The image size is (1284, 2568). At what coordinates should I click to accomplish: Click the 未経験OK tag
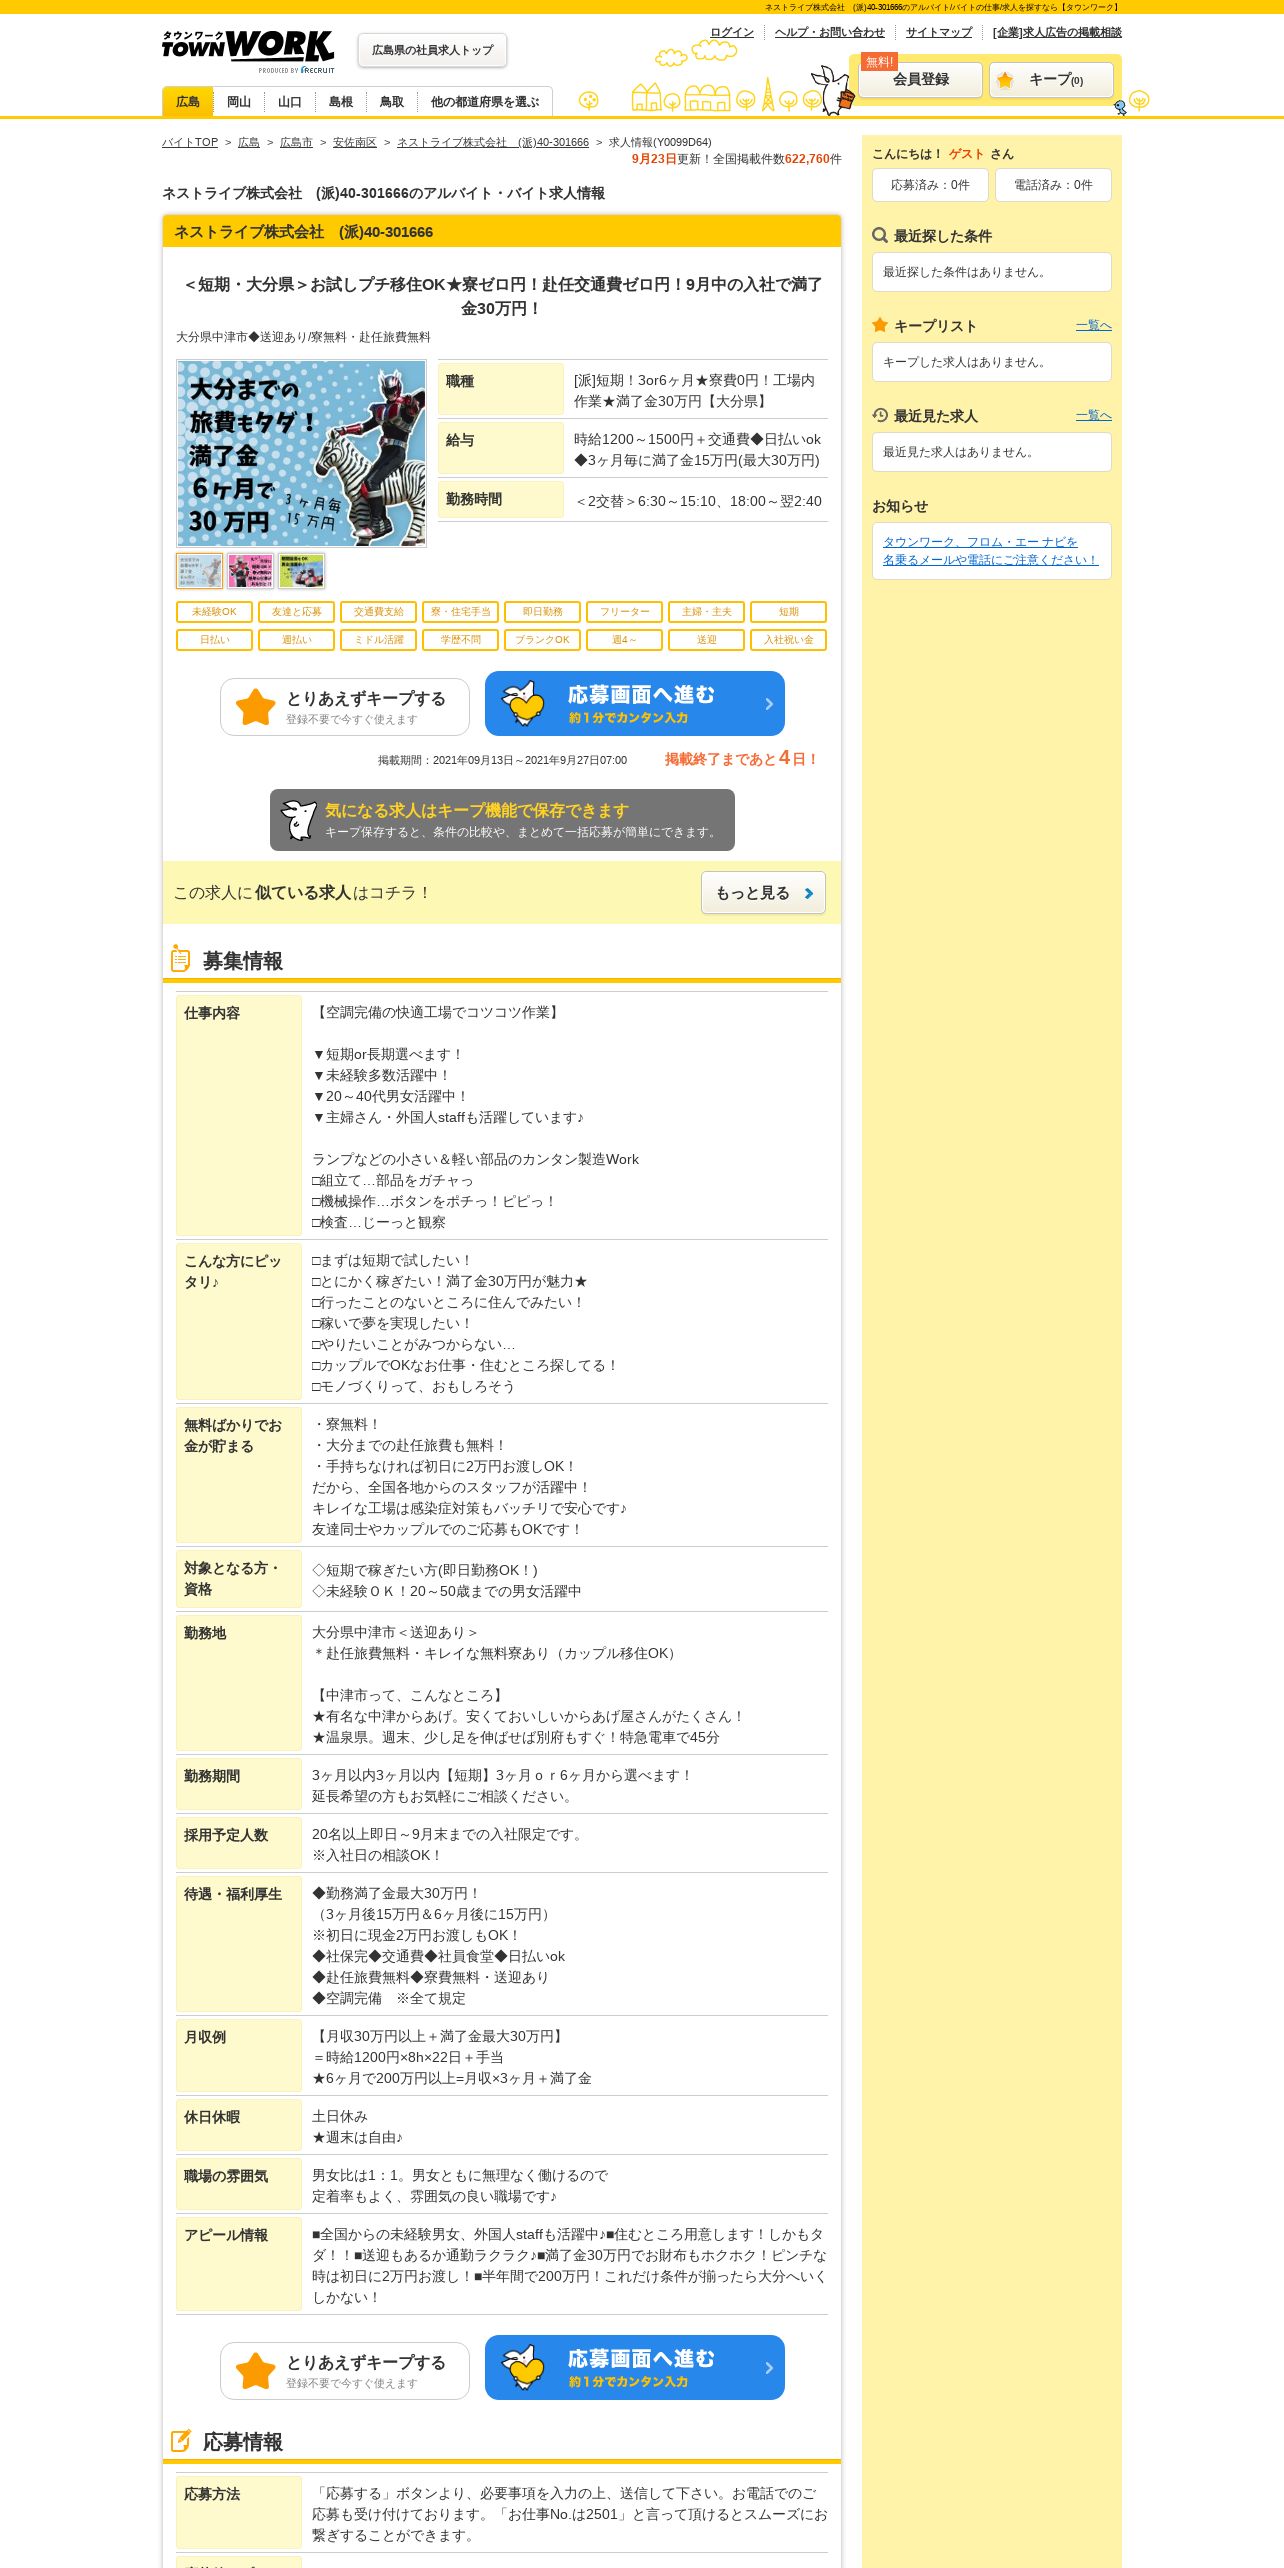[214, 612]
